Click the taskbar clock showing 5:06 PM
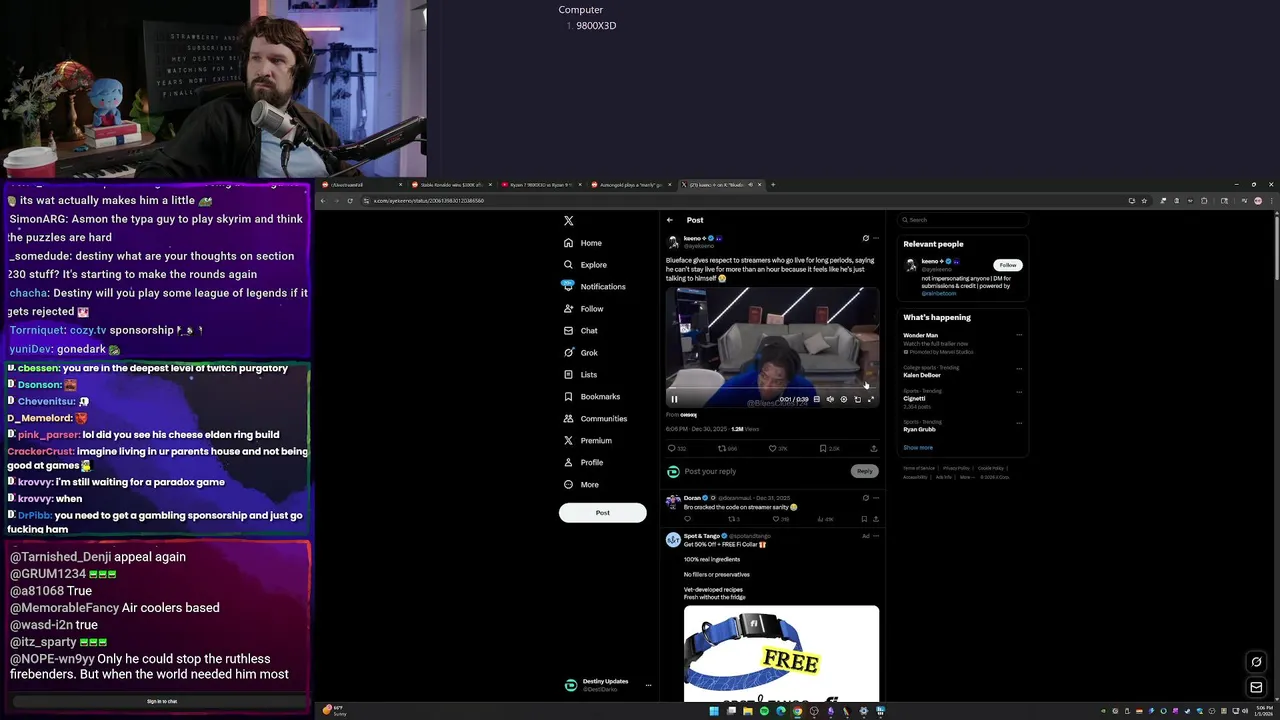Viewport: 1280px width, 720px height. (x=1264, y=711)
